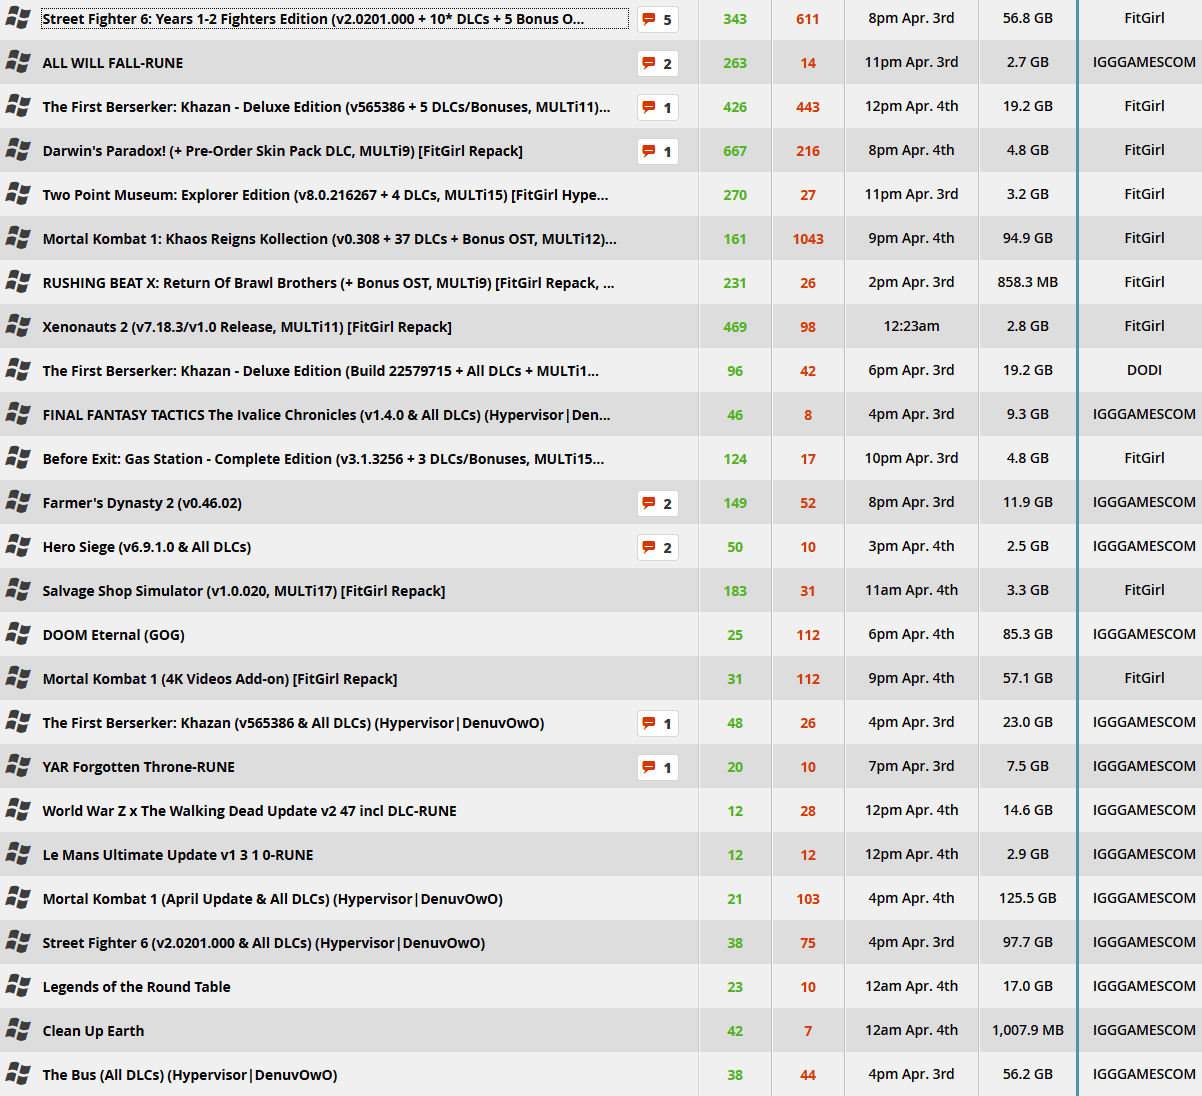Click size 125.5 GB on Mortal Kombat 1 row
The height and width of the screenshot is (1096, 1202).
point(1027,898)
